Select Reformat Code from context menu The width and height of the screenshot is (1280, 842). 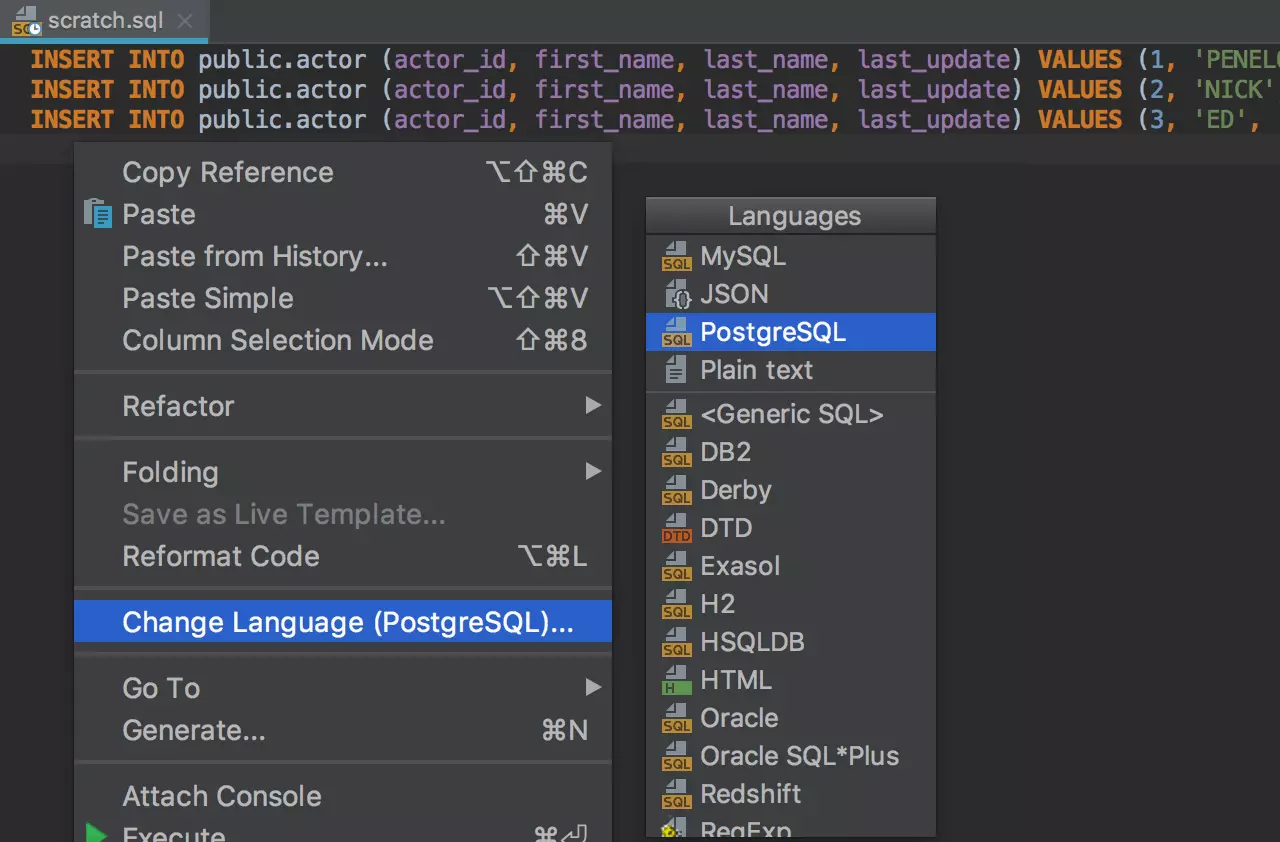click(221, 556)
